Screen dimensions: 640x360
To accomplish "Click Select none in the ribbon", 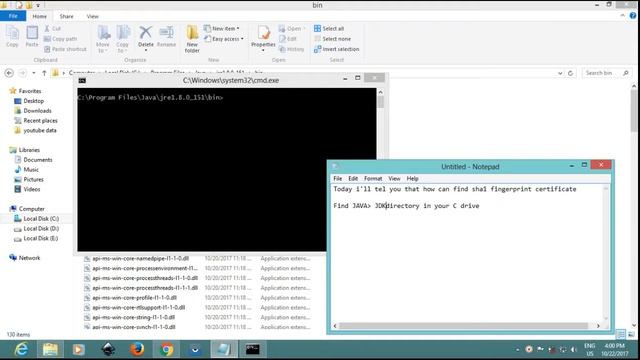I will tap(333, 39).
